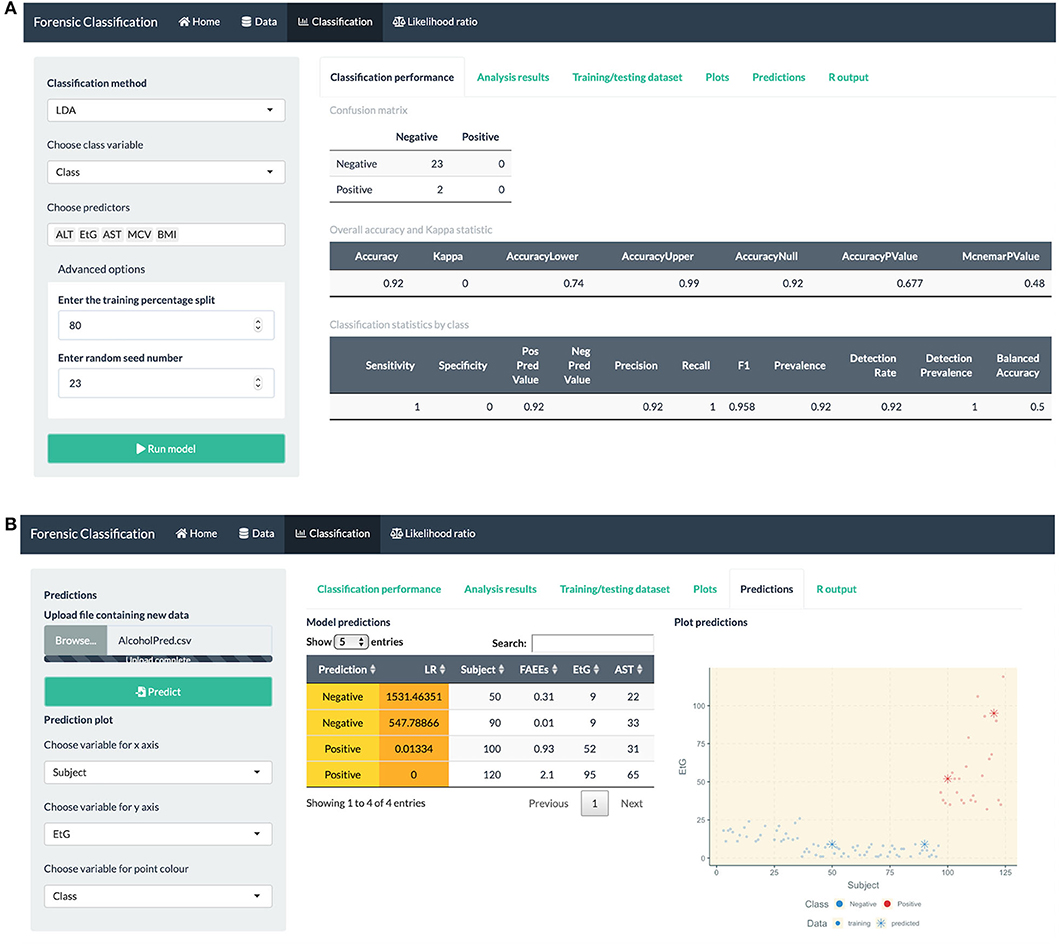Switch to Predictions tab in panel A

tap(779, 77)
